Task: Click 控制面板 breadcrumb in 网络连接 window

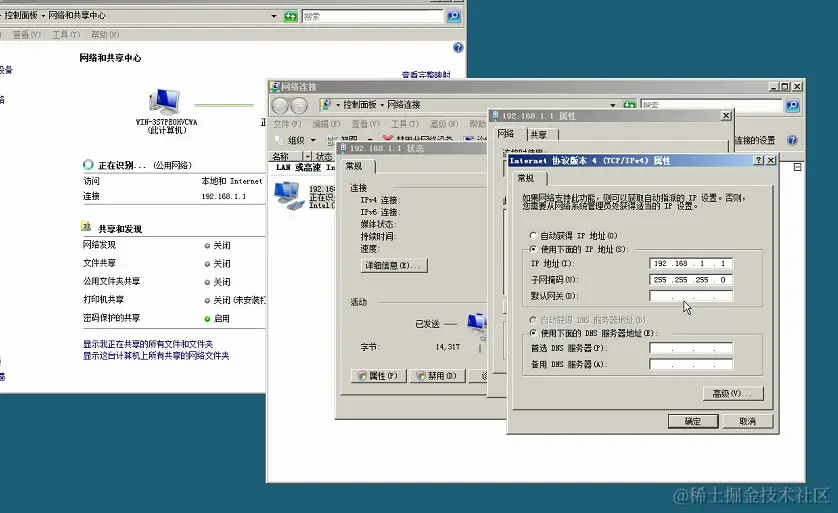Action: coord(360,105)
